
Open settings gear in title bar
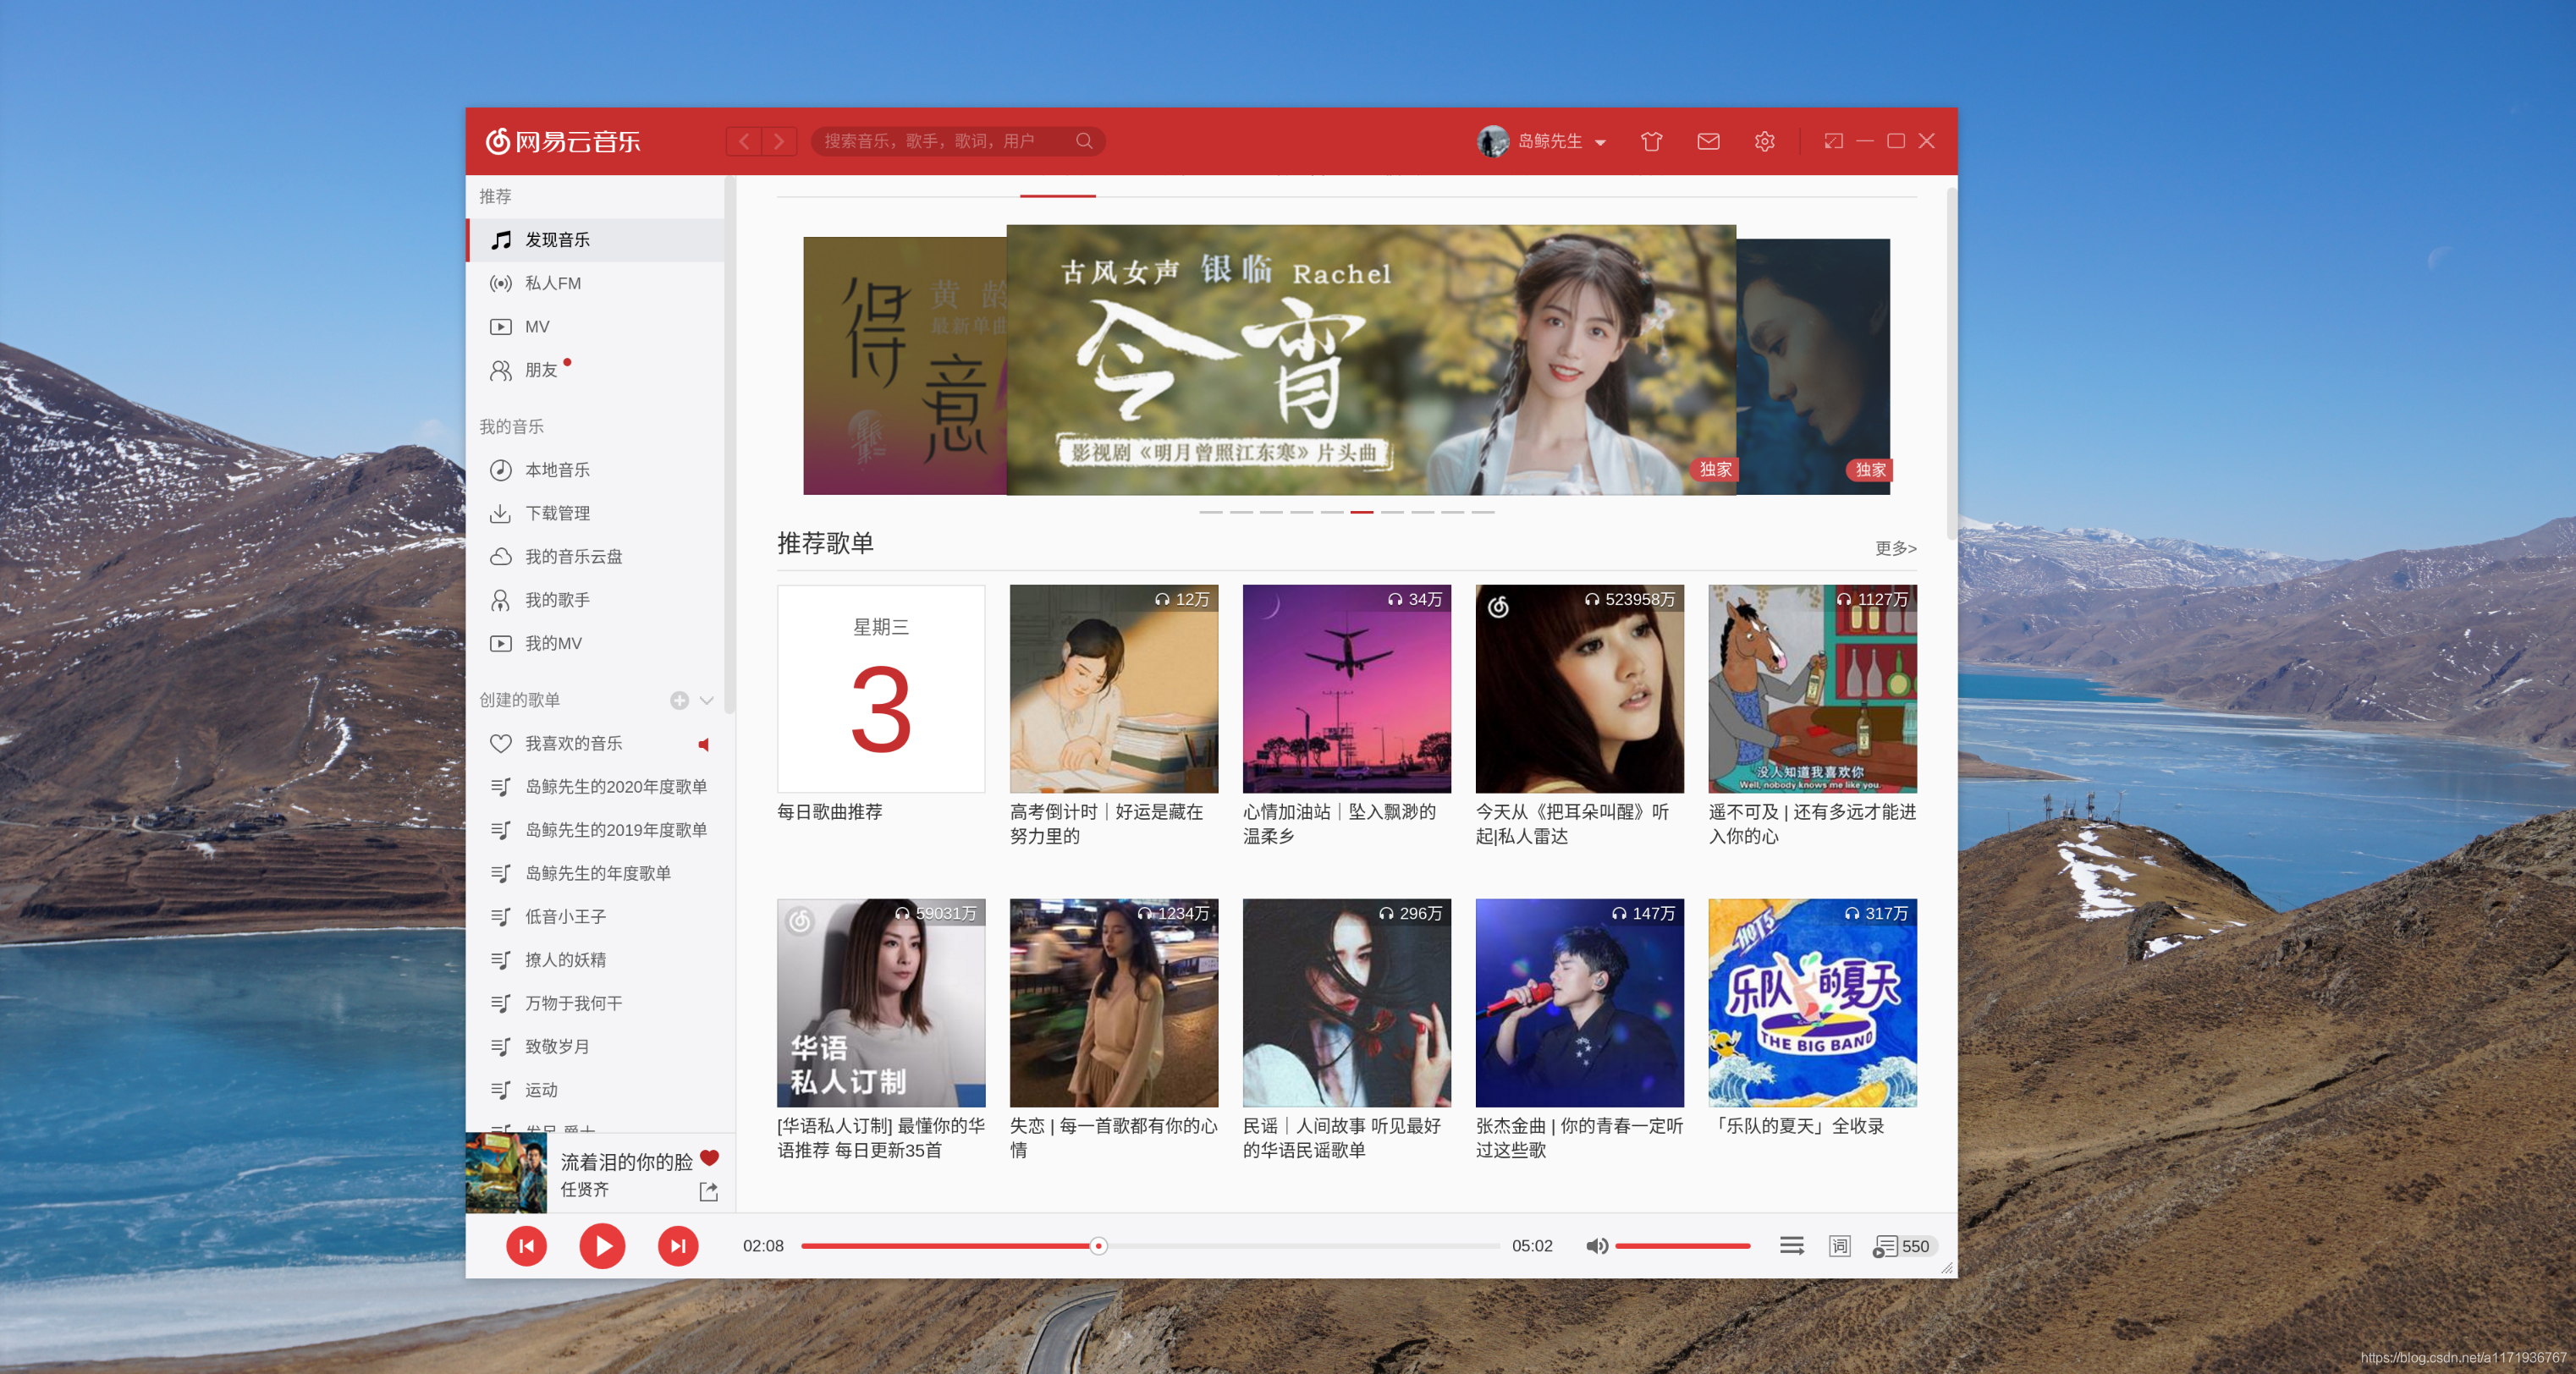click(1764, 141)
